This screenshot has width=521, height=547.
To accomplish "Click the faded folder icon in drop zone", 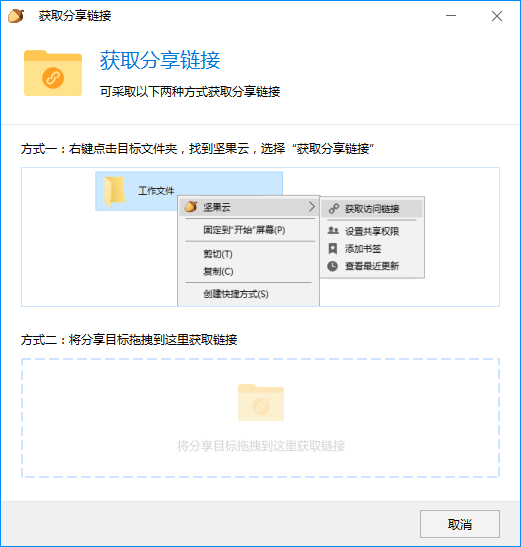I will click(261, 402).
